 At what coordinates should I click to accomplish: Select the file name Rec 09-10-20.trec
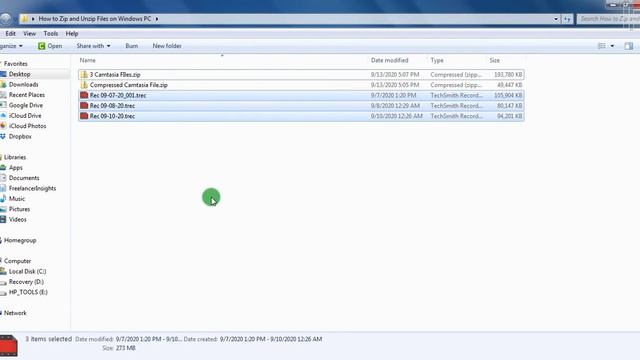[112, 116]
